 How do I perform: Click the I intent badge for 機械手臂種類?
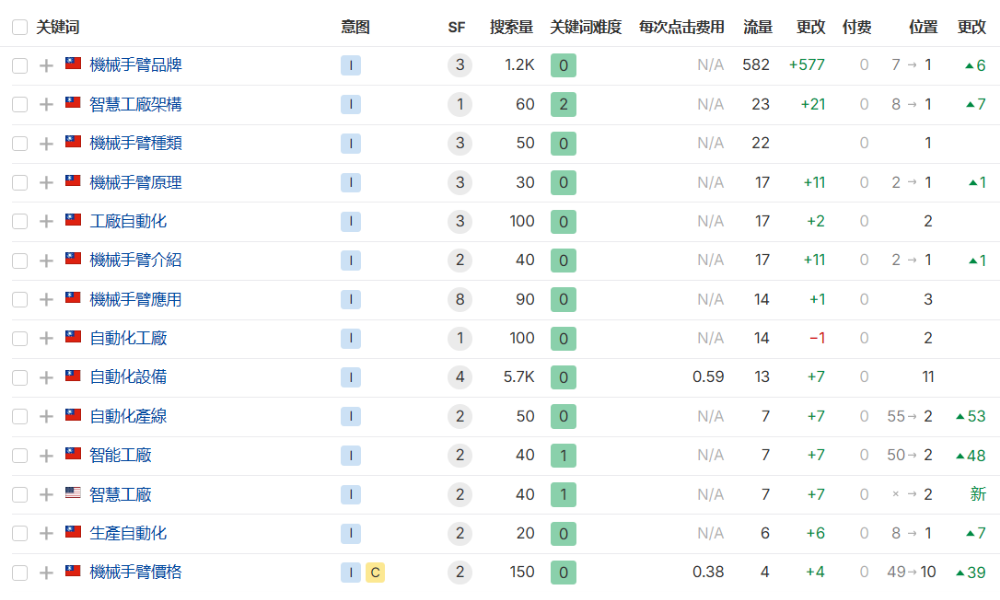click(350, 143)
